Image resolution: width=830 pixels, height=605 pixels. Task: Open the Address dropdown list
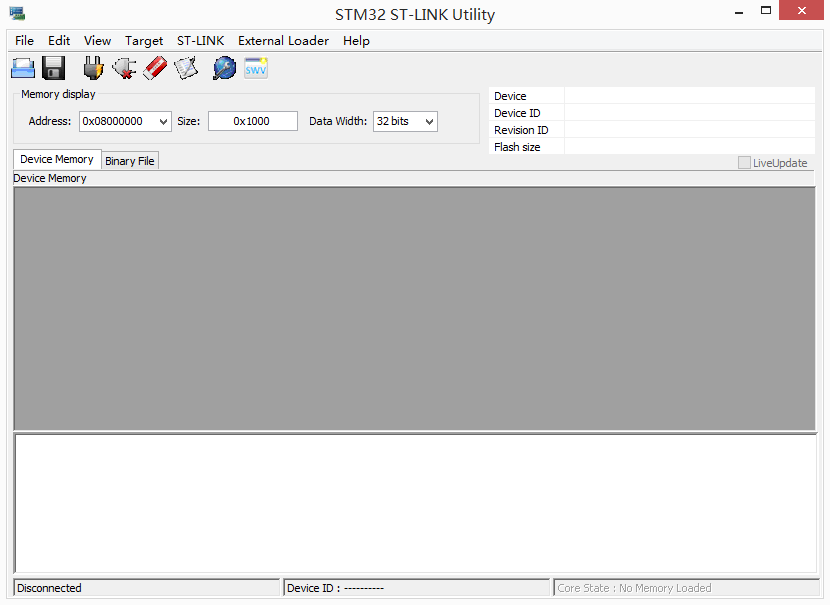(x=163, y=120)
